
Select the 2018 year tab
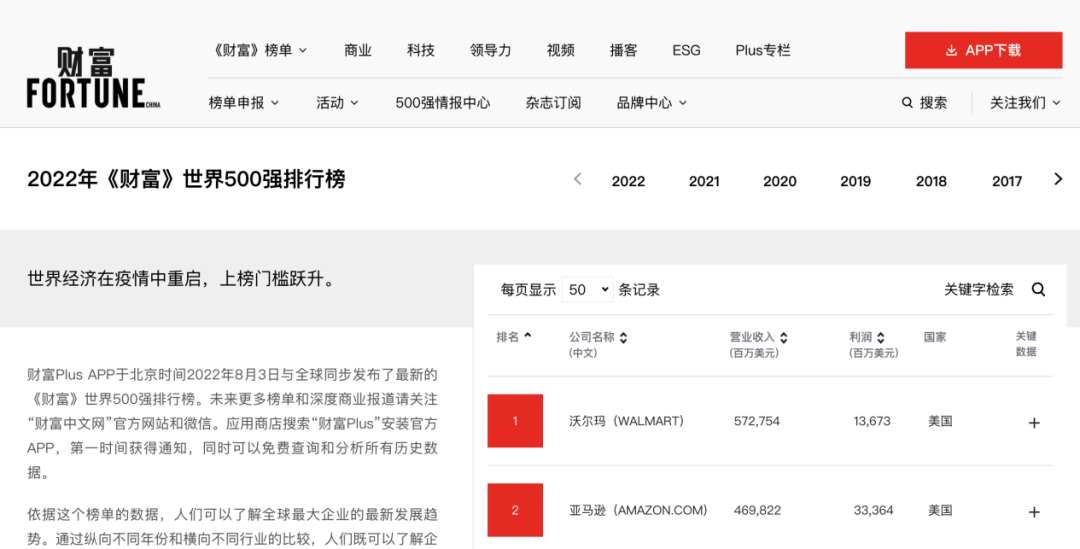click(931, 181)
